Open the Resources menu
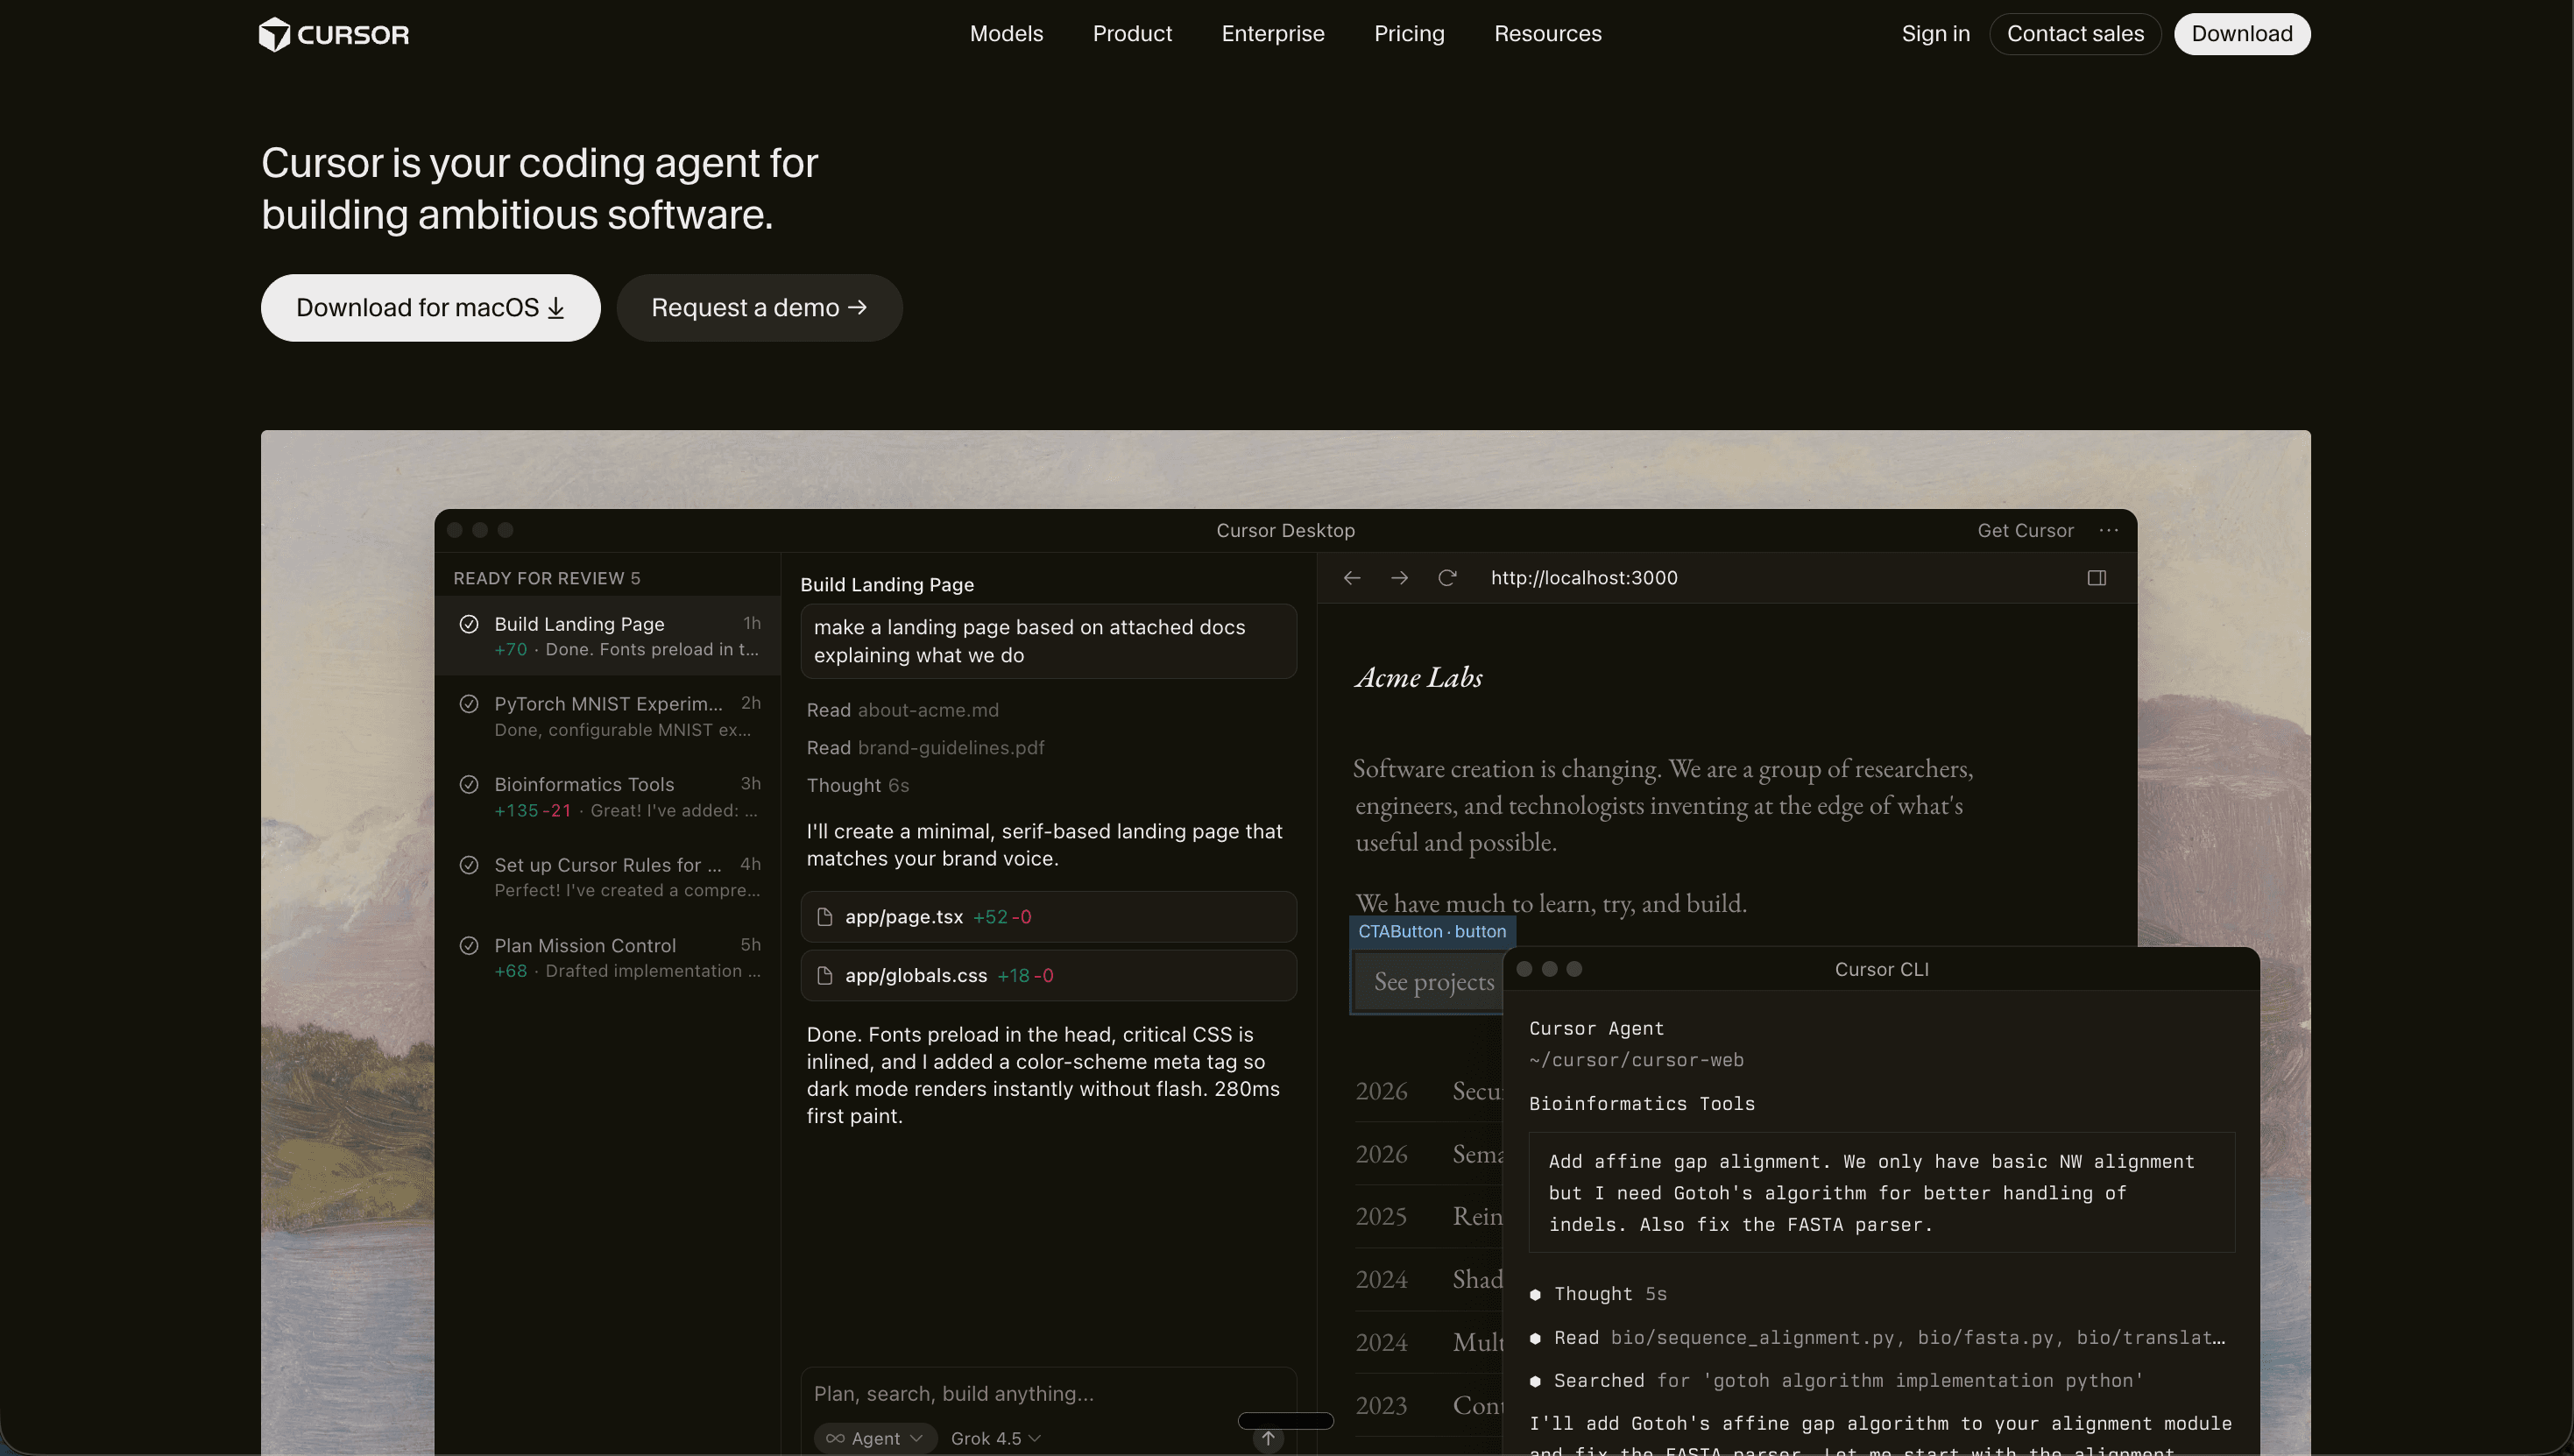Screen dimensions: 2574x1456 (1548, 34)
